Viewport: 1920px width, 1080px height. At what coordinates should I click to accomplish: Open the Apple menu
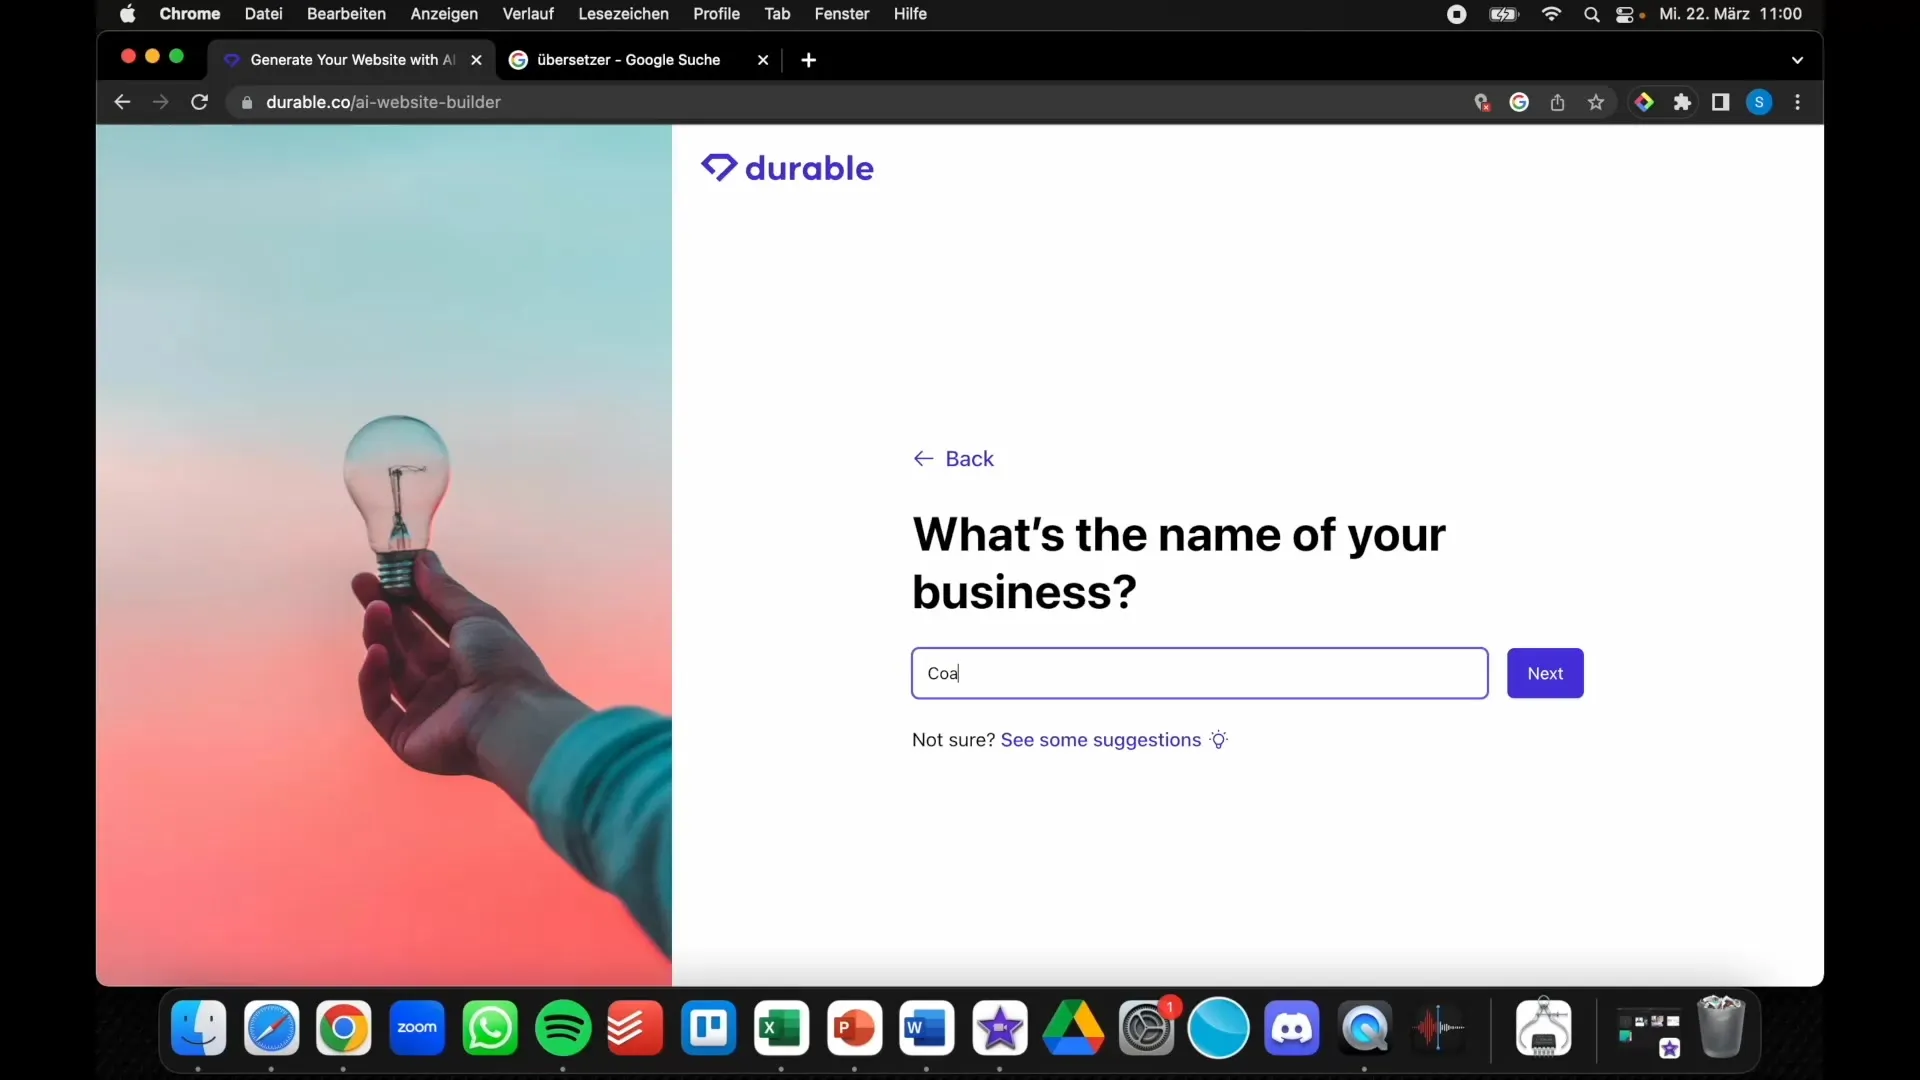point(127,14)
